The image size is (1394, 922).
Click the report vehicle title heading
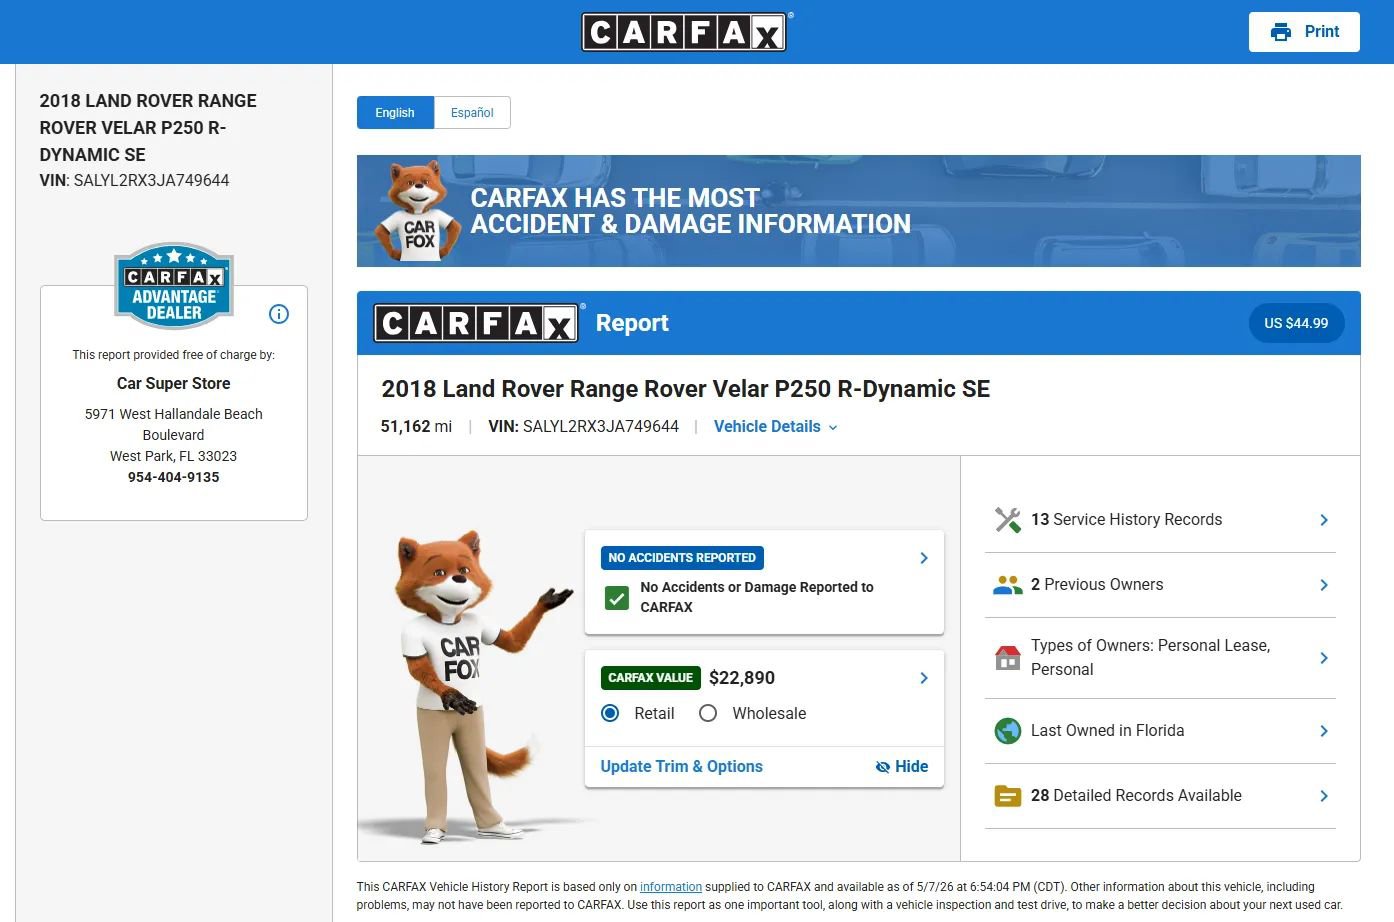point(686,389)
